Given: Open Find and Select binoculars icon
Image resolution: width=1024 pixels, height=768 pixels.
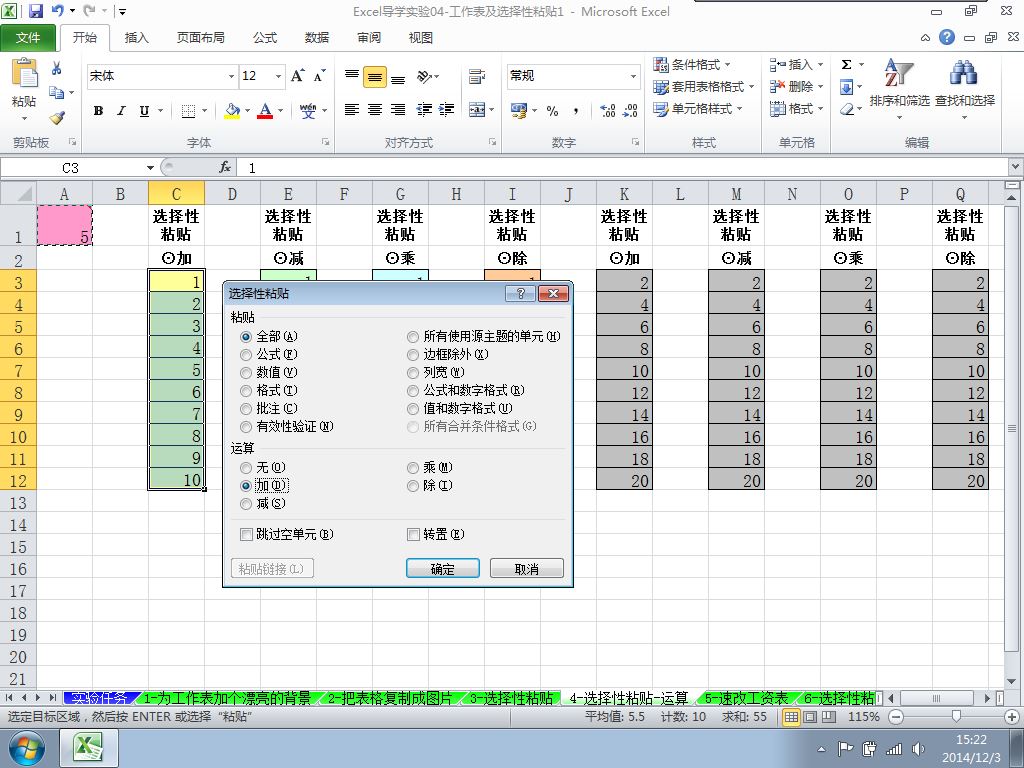Looking at the screenshot, I should click(964, 72).
